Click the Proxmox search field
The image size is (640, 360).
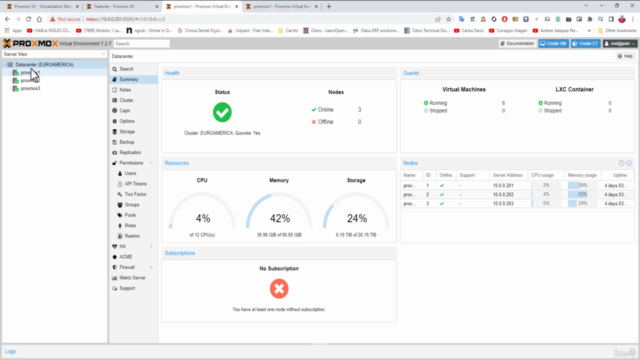[x=142, y=44]
